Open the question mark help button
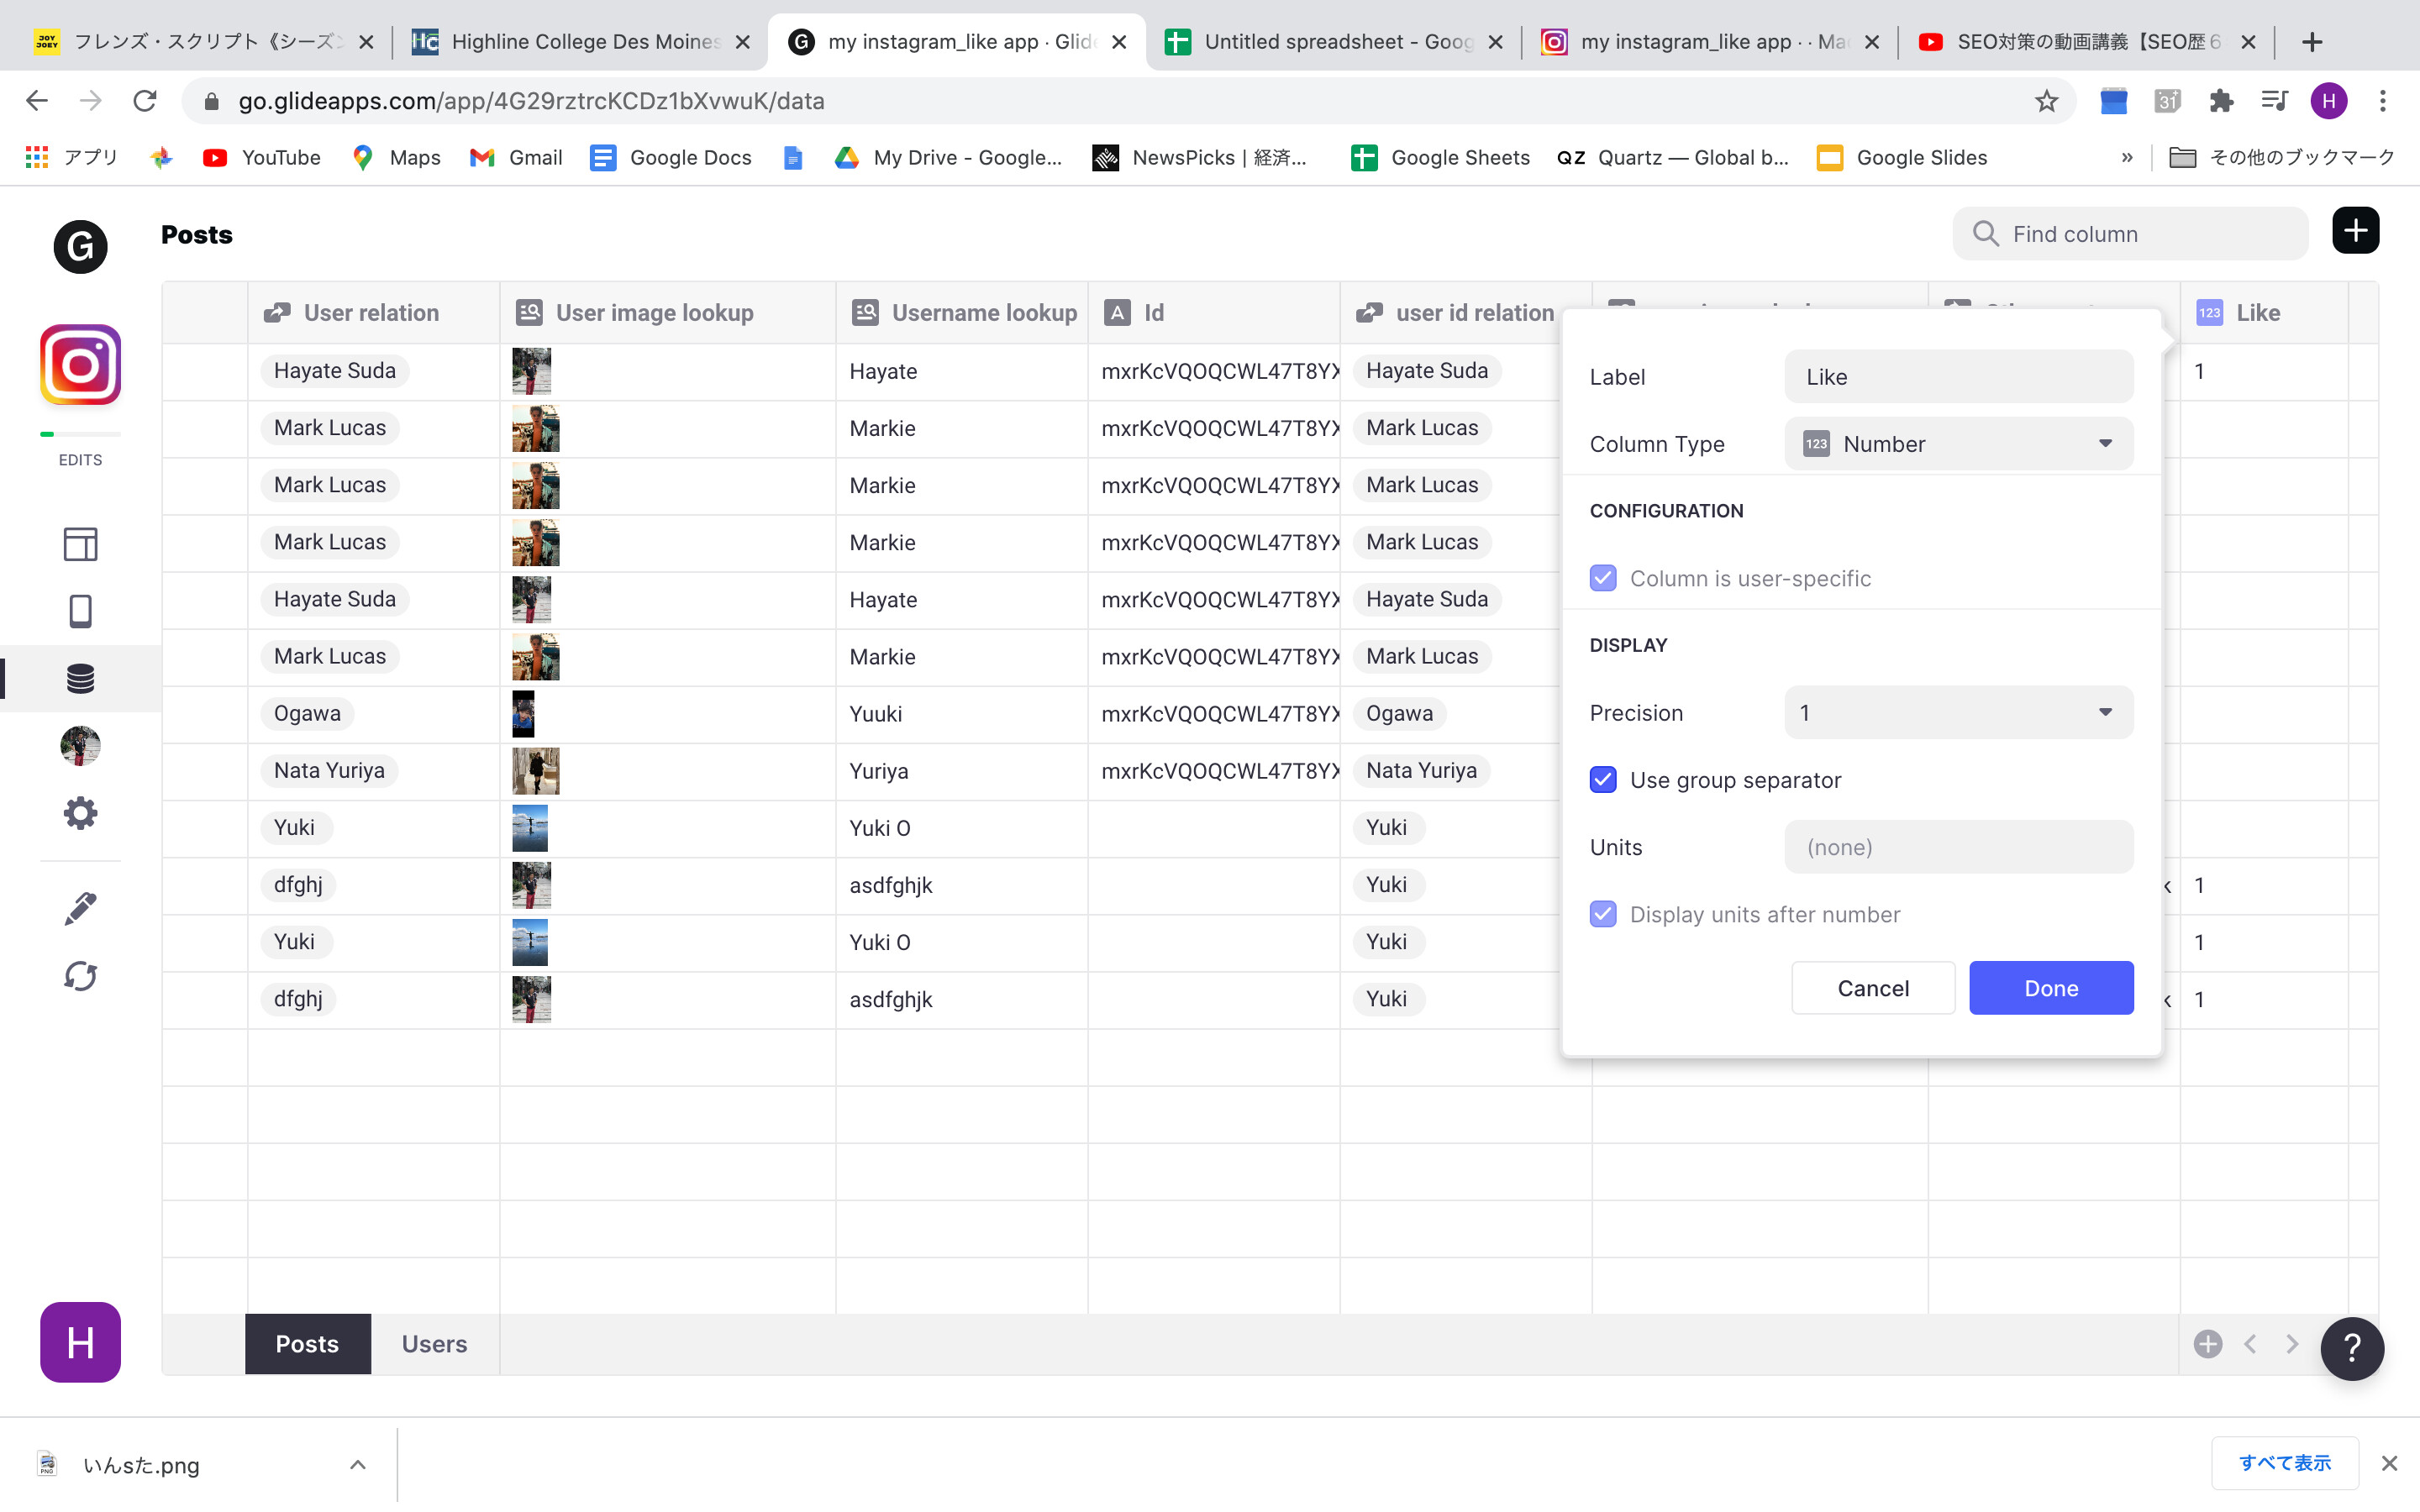This screenshot has height=1512, width=2420. tap(2351, 1347)
